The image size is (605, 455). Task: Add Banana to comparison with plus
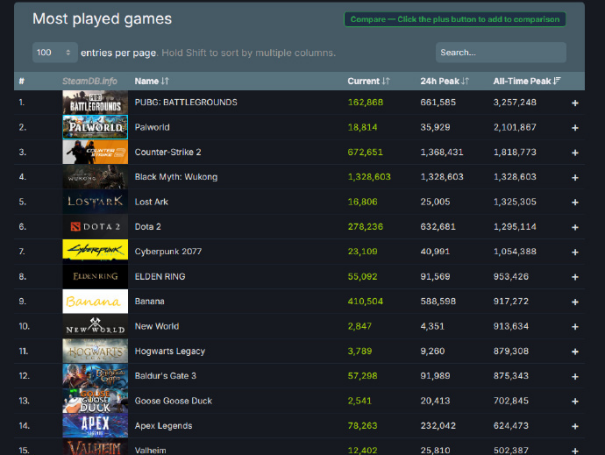point(575,302)
